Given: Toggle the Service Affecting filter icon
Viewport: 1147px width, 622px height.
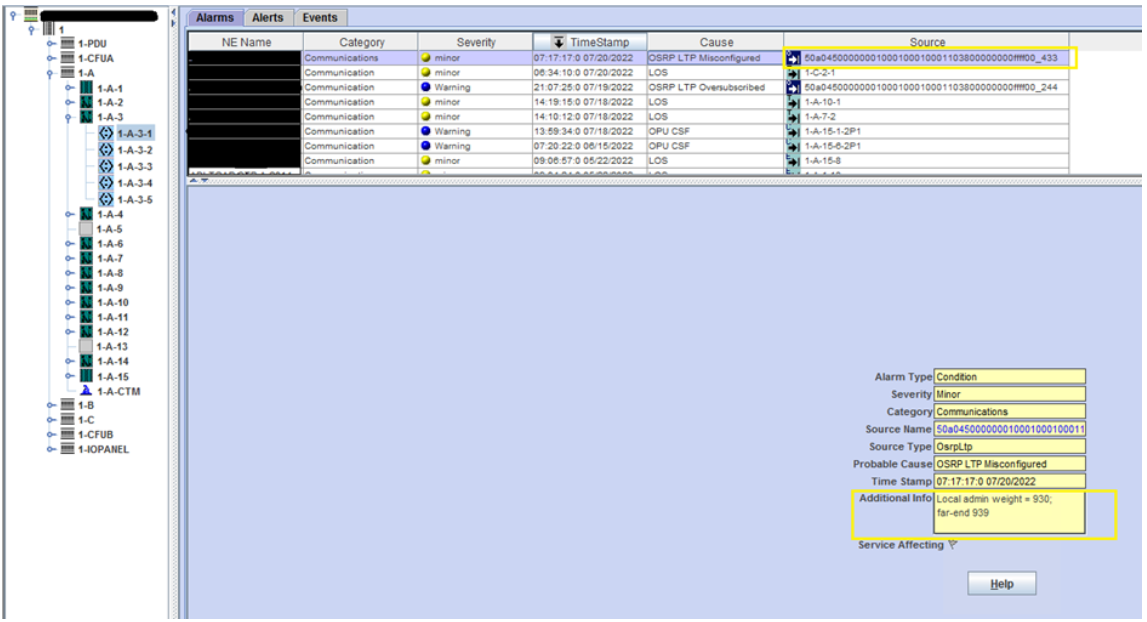Looking at the screenshot, I should click(x=952, y=544).
